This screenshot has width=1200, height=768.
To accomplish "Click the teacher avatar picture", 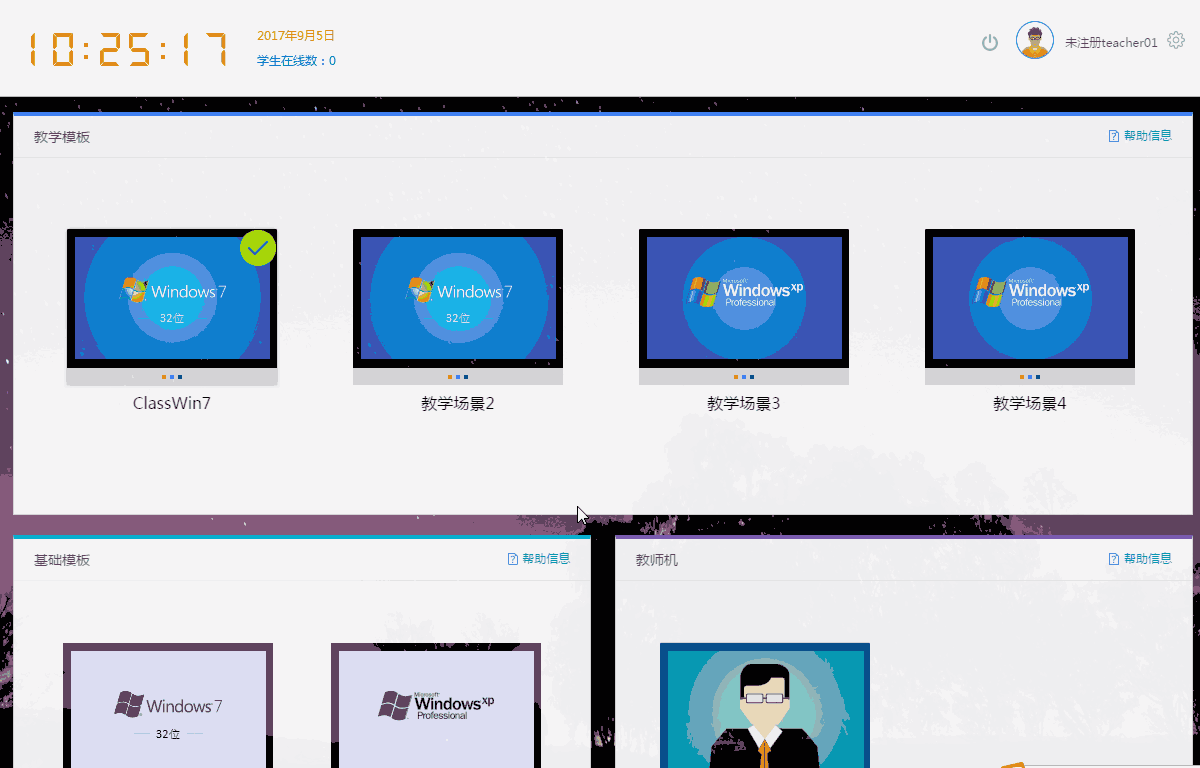I will tap(1035, 41).
